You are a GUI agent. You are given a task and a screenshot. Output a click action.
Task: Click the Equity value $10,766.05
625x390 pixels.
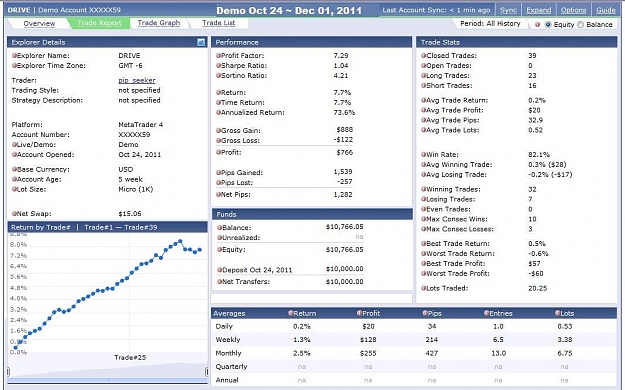[x=344, y=250]
